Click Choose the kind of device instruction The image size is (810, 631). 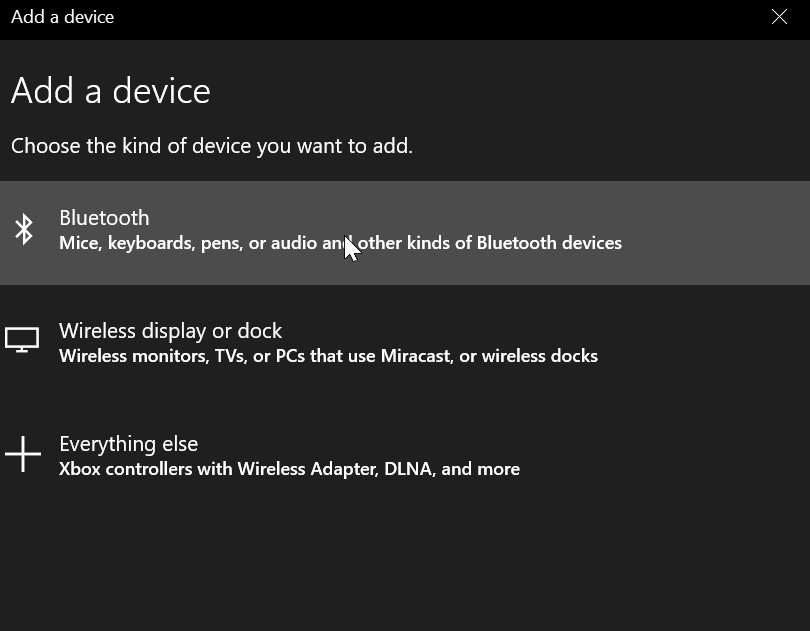point(212,146)
